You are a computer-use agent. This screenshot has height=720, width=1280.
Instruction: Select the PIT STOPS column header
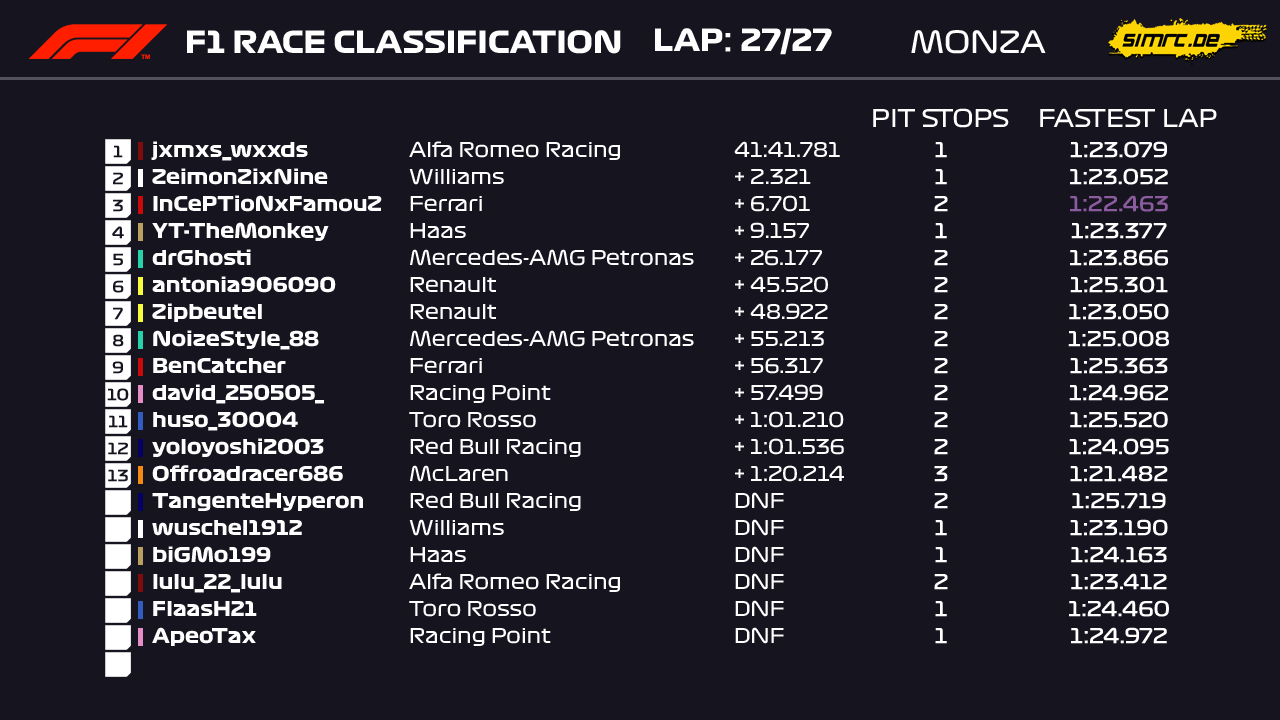(x=939, y=118)
